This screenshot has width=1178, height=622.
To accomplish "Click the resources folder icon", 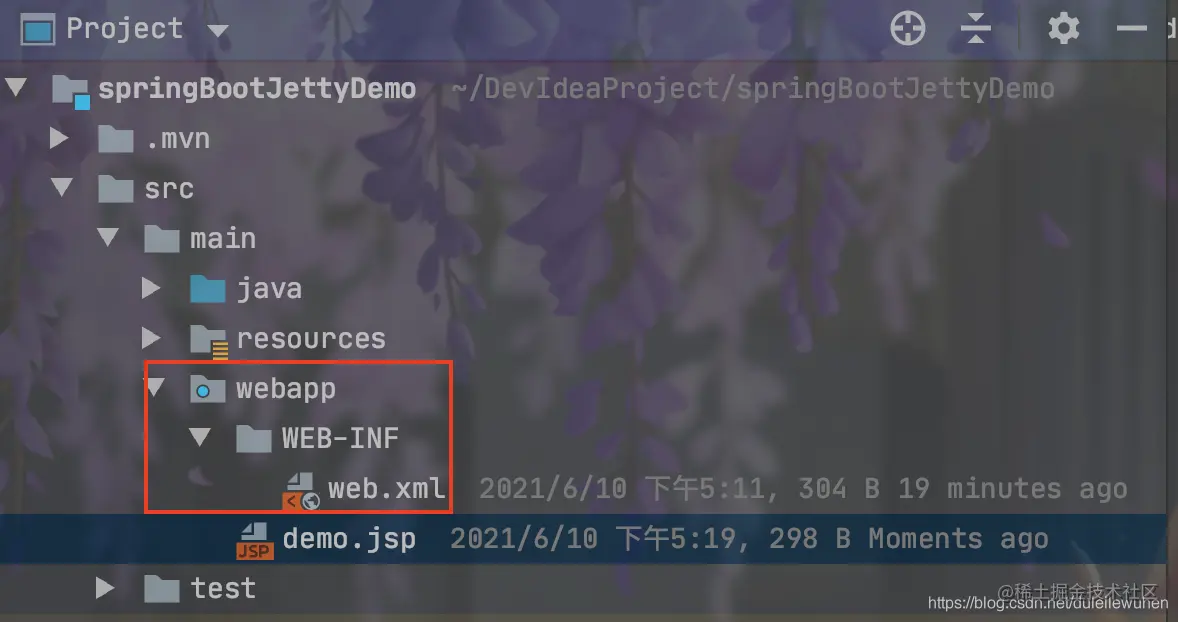I will 208,340.
